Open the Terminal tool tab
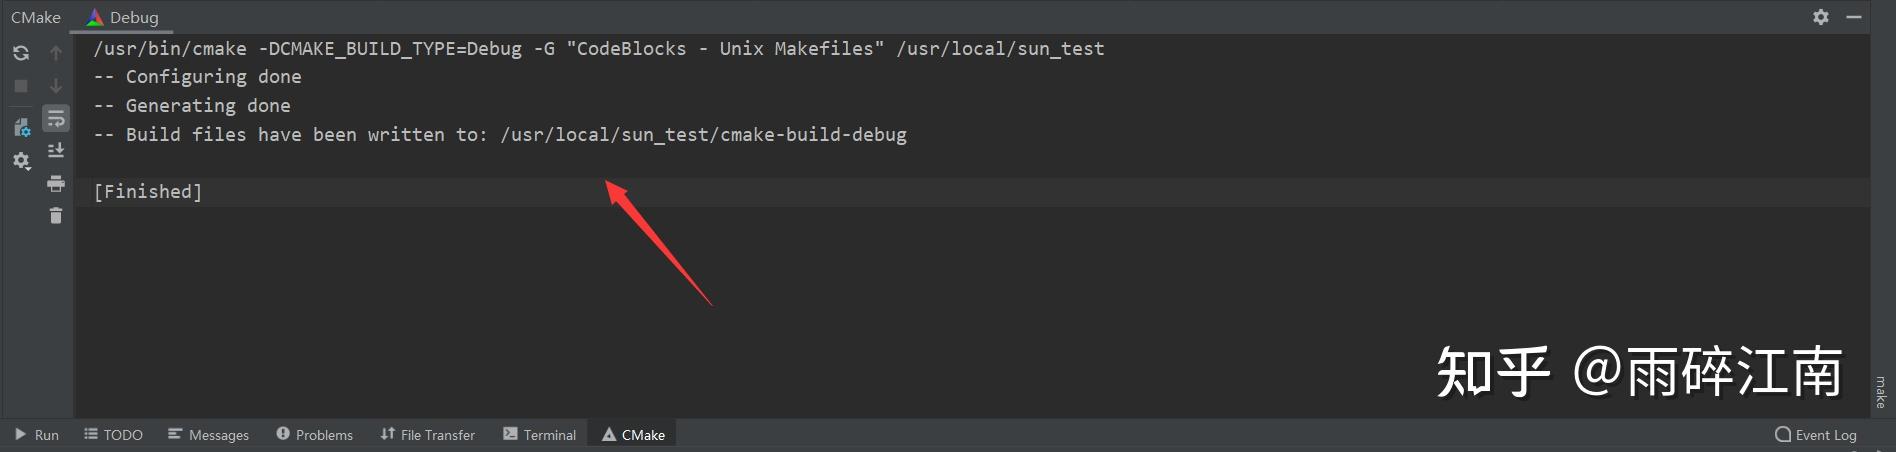 539,435
